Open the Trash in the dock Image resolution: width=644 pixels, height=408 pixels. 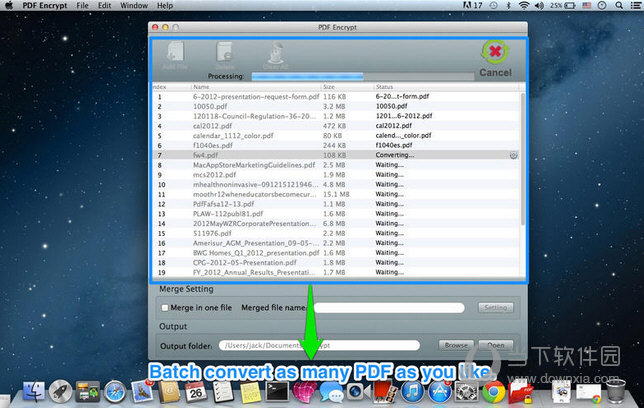(x=616, y=391)
